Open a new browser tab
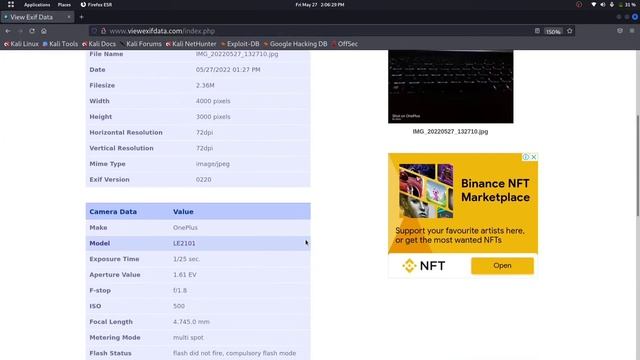640x360 pixels. 81,17
